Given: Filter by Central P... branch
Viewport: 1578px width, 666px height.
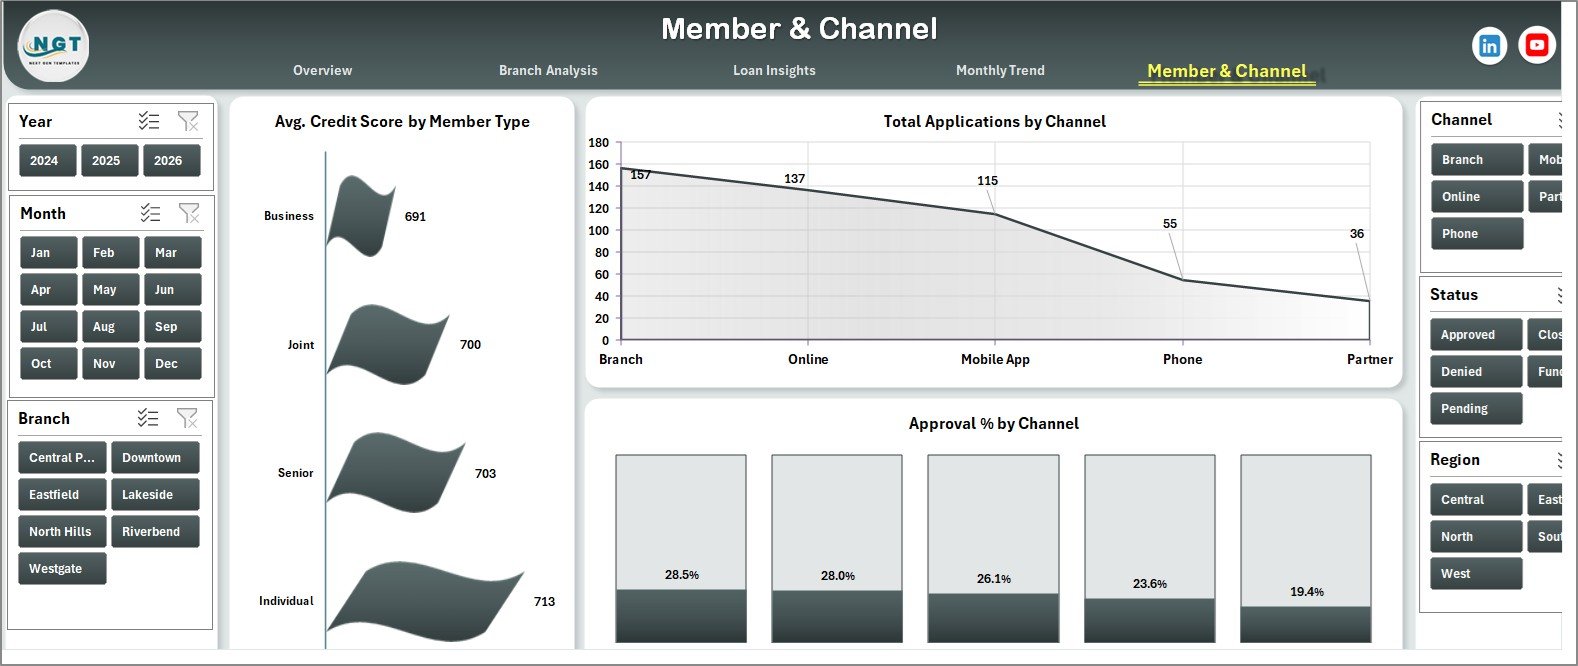Looking at the screenshot, I should coord(62,457).
